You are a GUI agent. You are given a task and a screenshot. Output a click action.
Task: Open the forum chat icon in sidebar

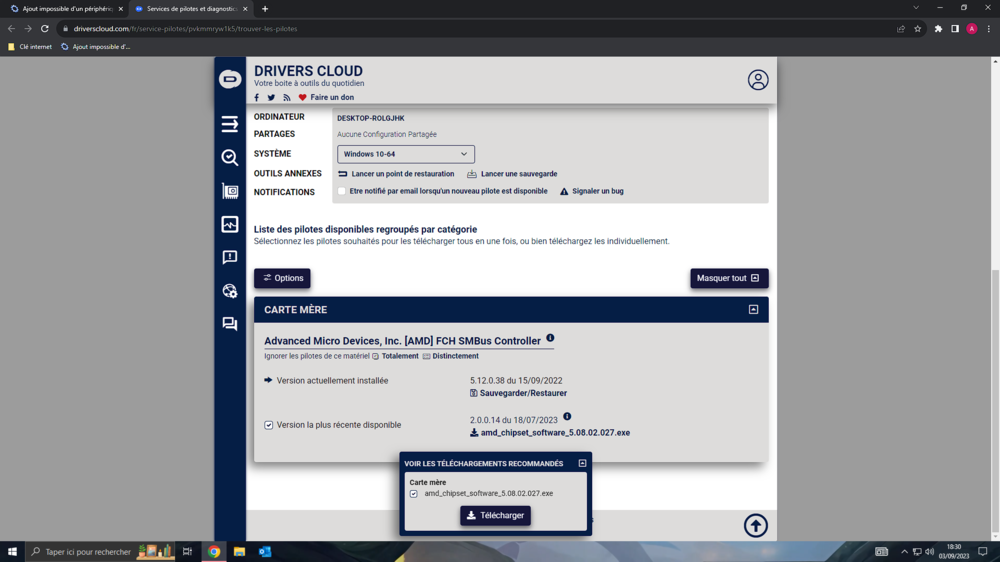coord(230,324)
